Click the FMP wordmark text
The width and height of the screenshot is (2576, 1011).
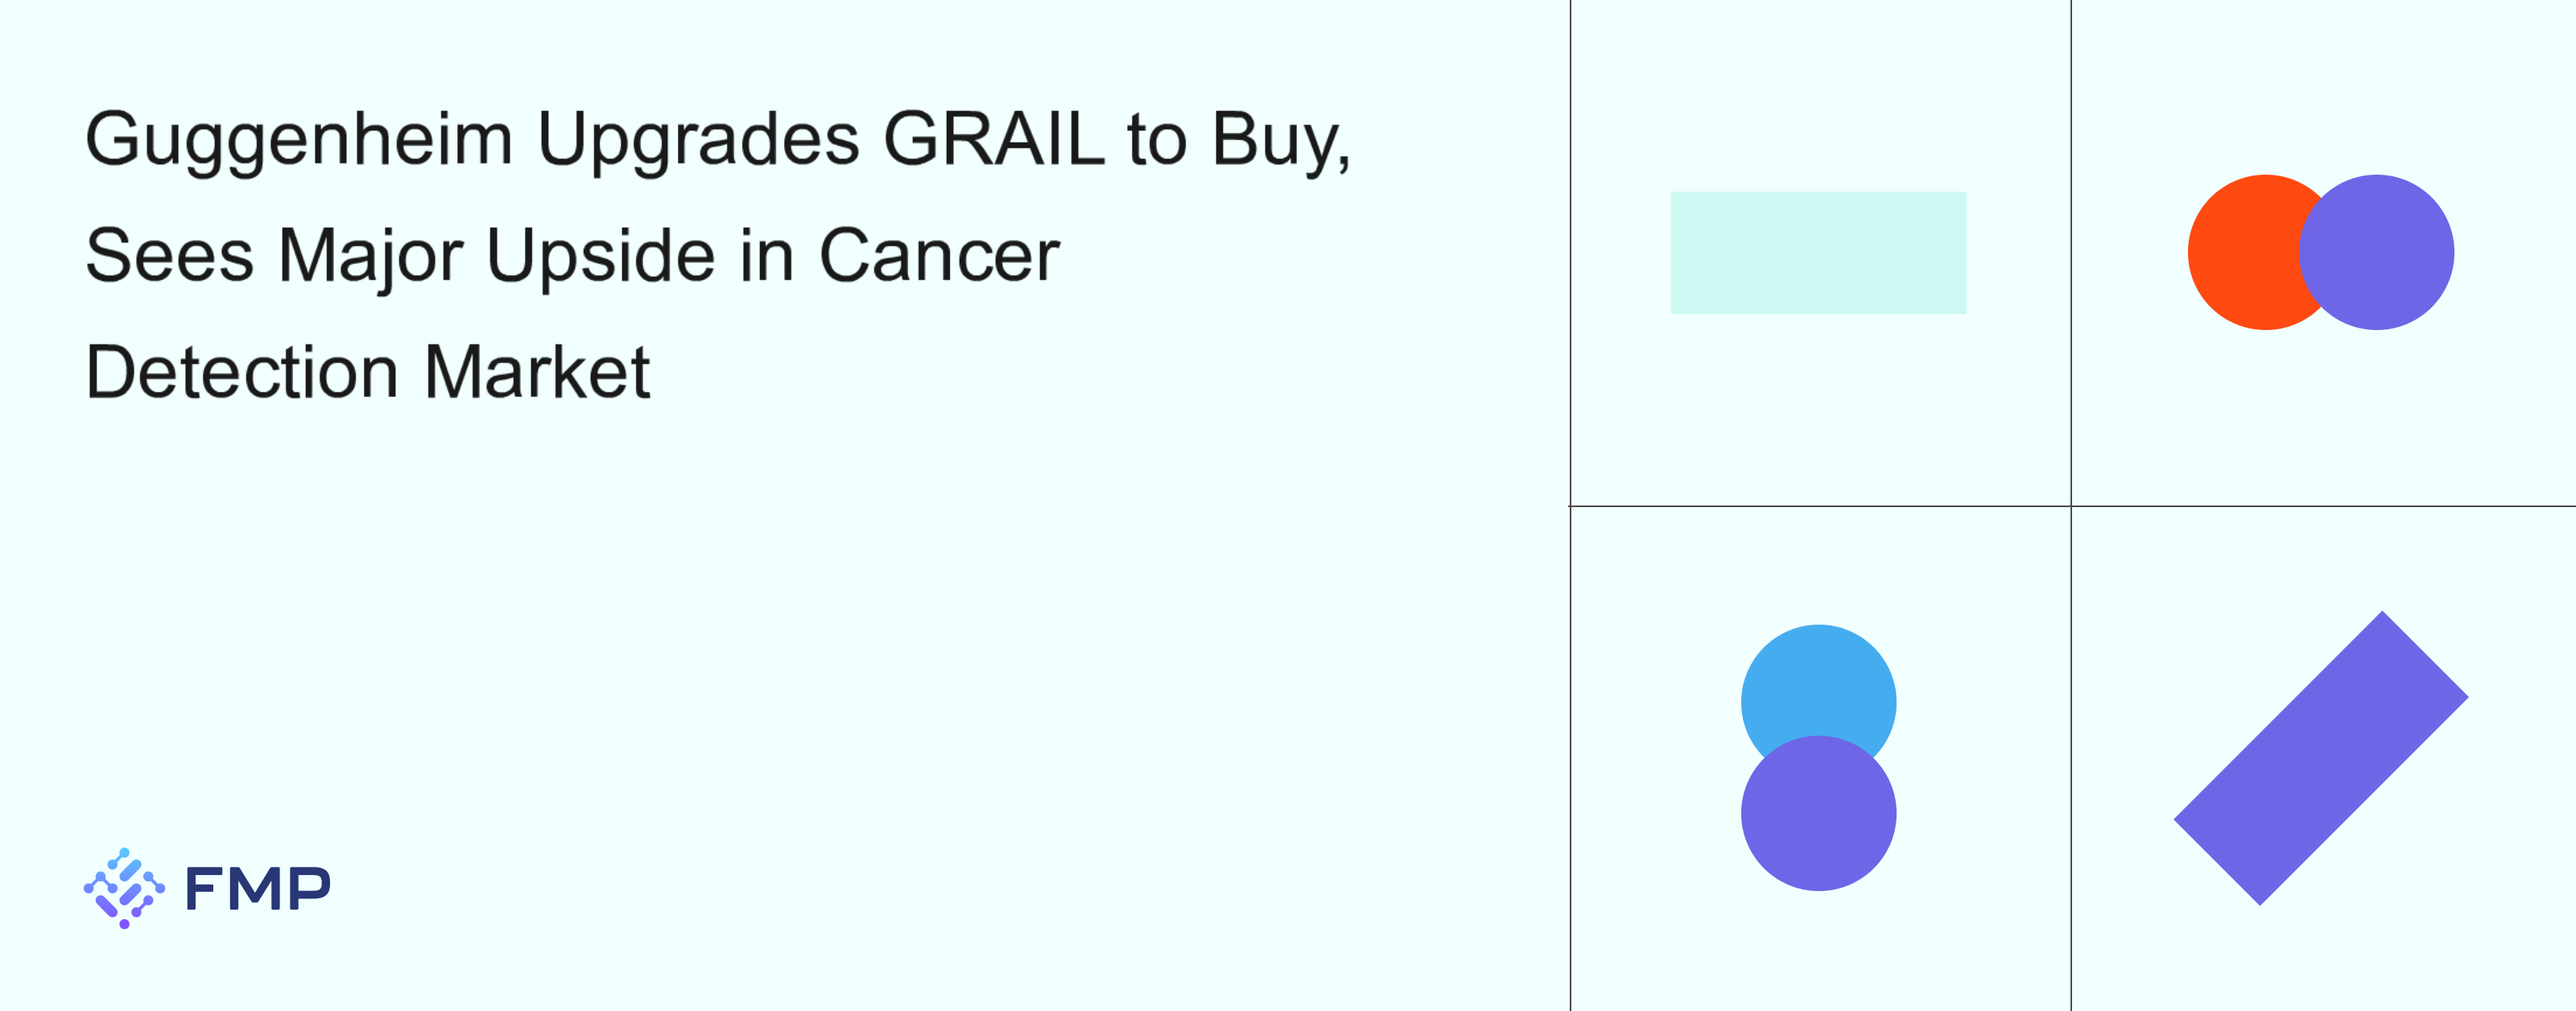258,888
